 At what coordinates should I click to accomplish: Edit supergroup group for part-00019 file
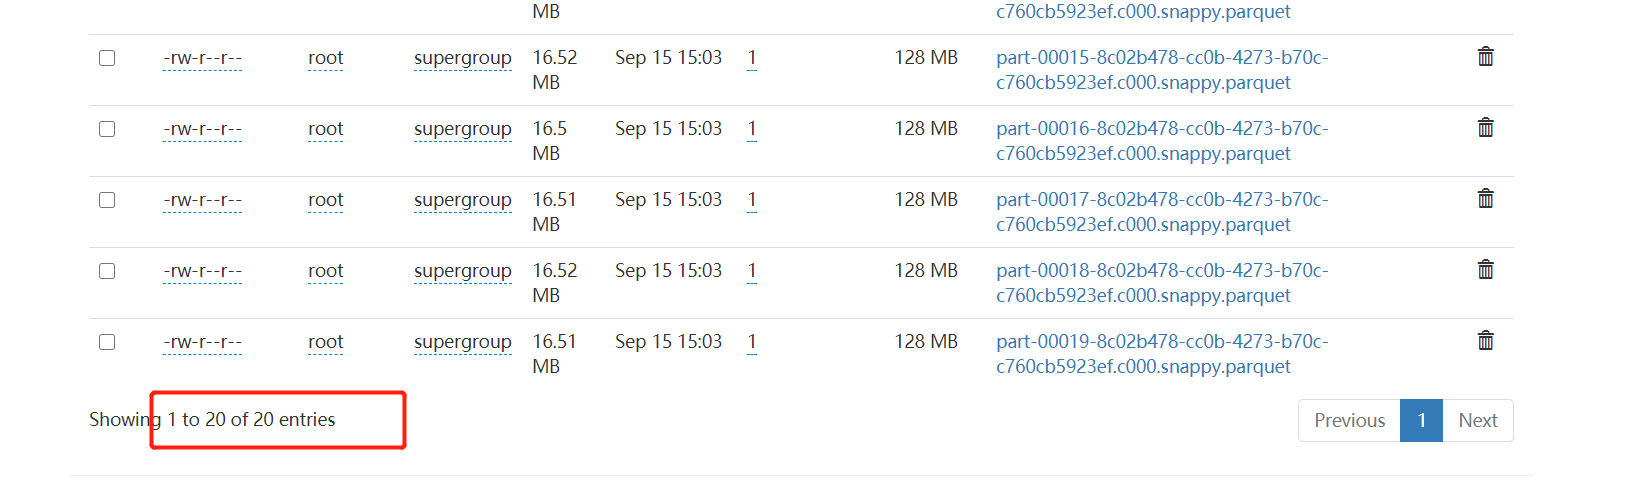coord(462,342)
